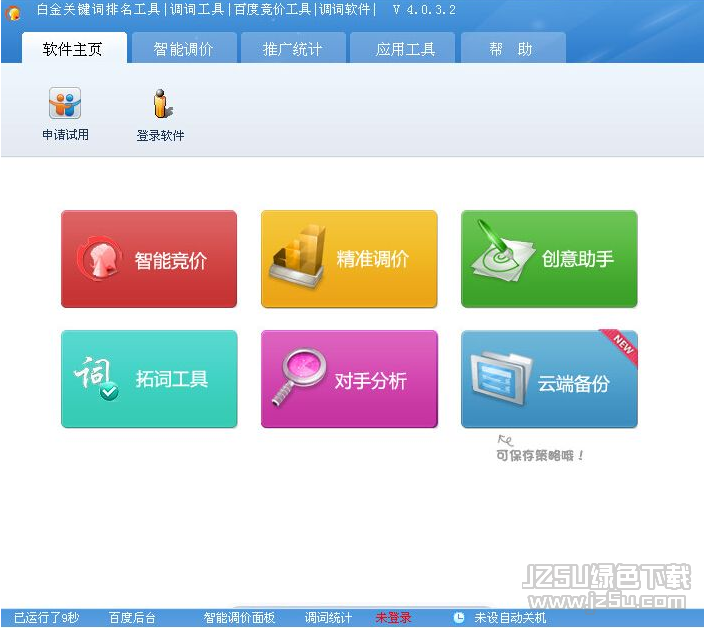Image resolution: width=704 pixels, height=628 pixels.
Task: Open the 拓词工具 teal tile
Action: 149,379
